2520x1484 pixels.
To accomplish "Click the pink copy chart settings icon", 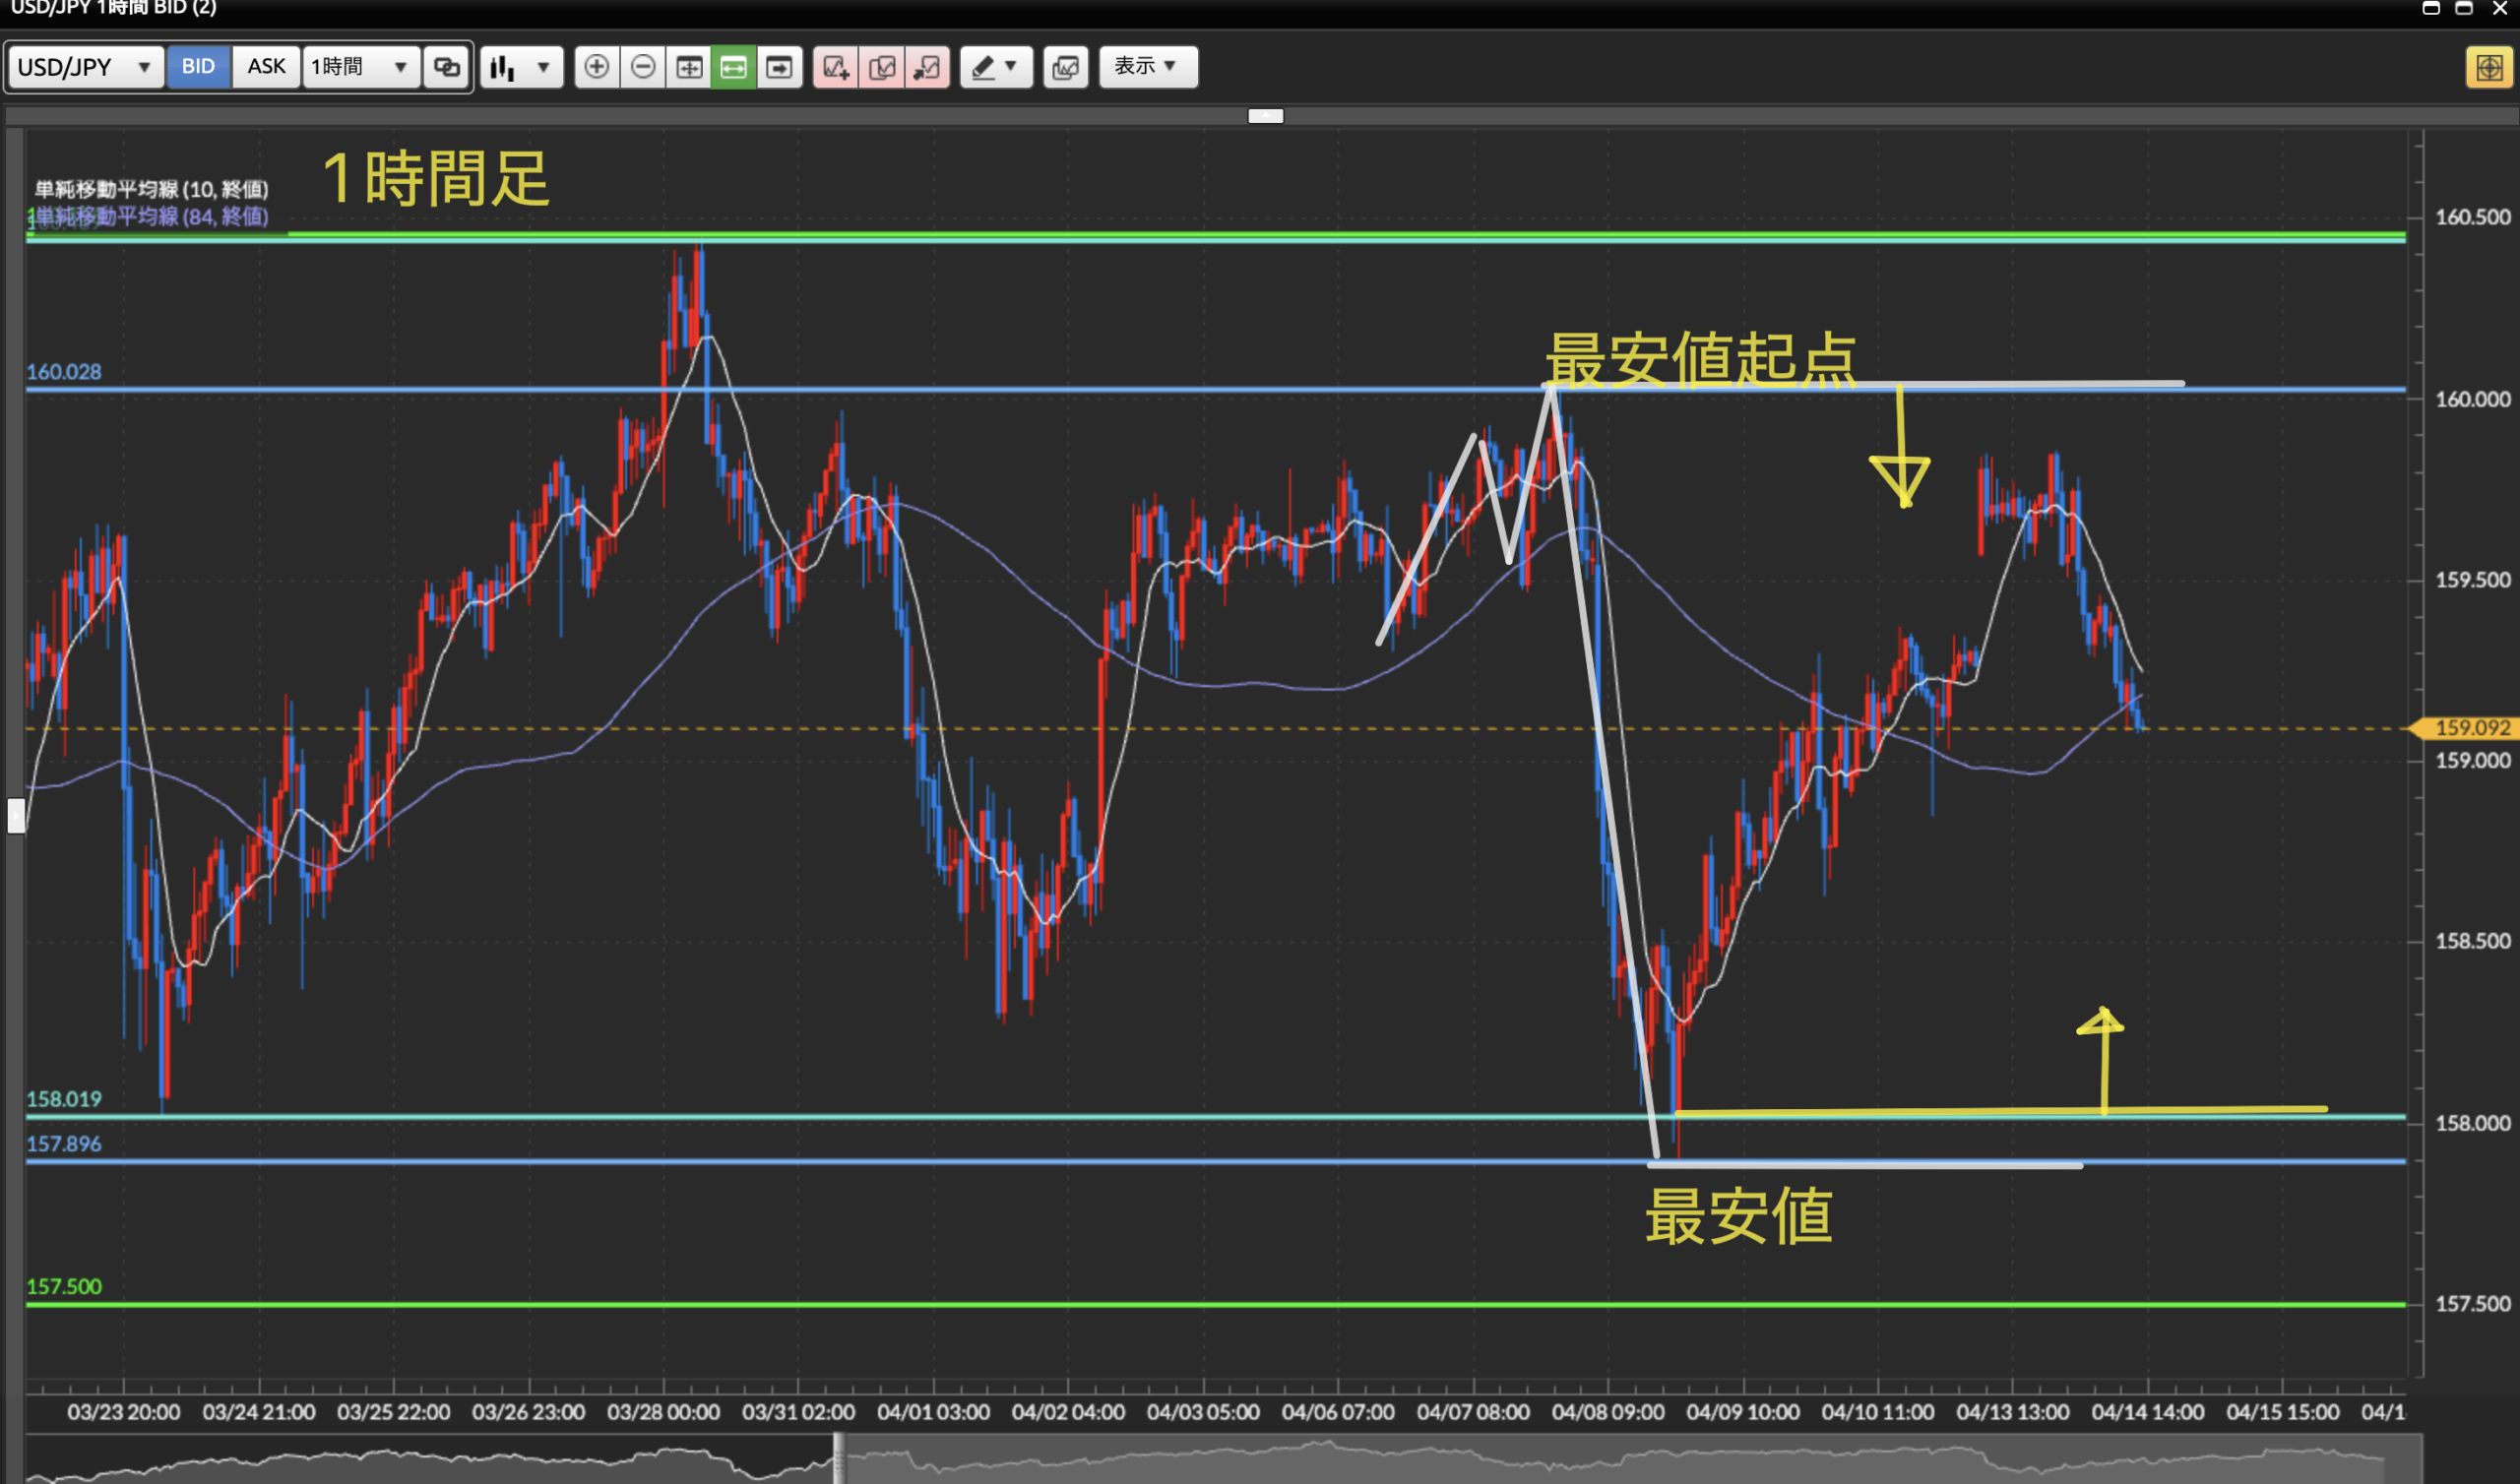I will [881, 67].
